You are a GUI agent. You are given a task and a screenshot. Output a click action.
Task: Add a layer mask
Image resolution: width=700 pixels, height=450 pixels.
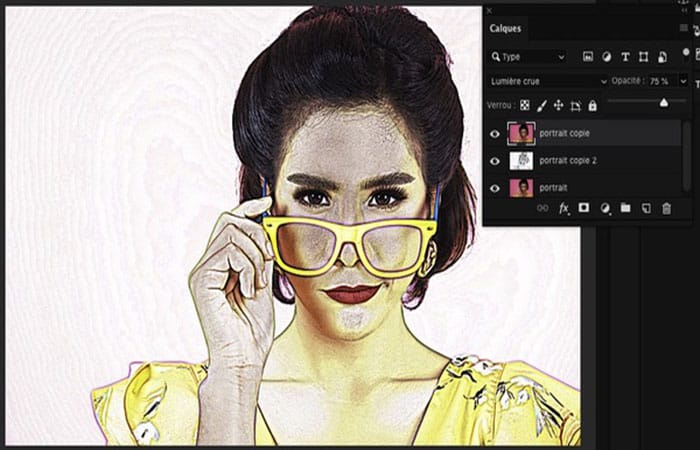coord(583,208)
